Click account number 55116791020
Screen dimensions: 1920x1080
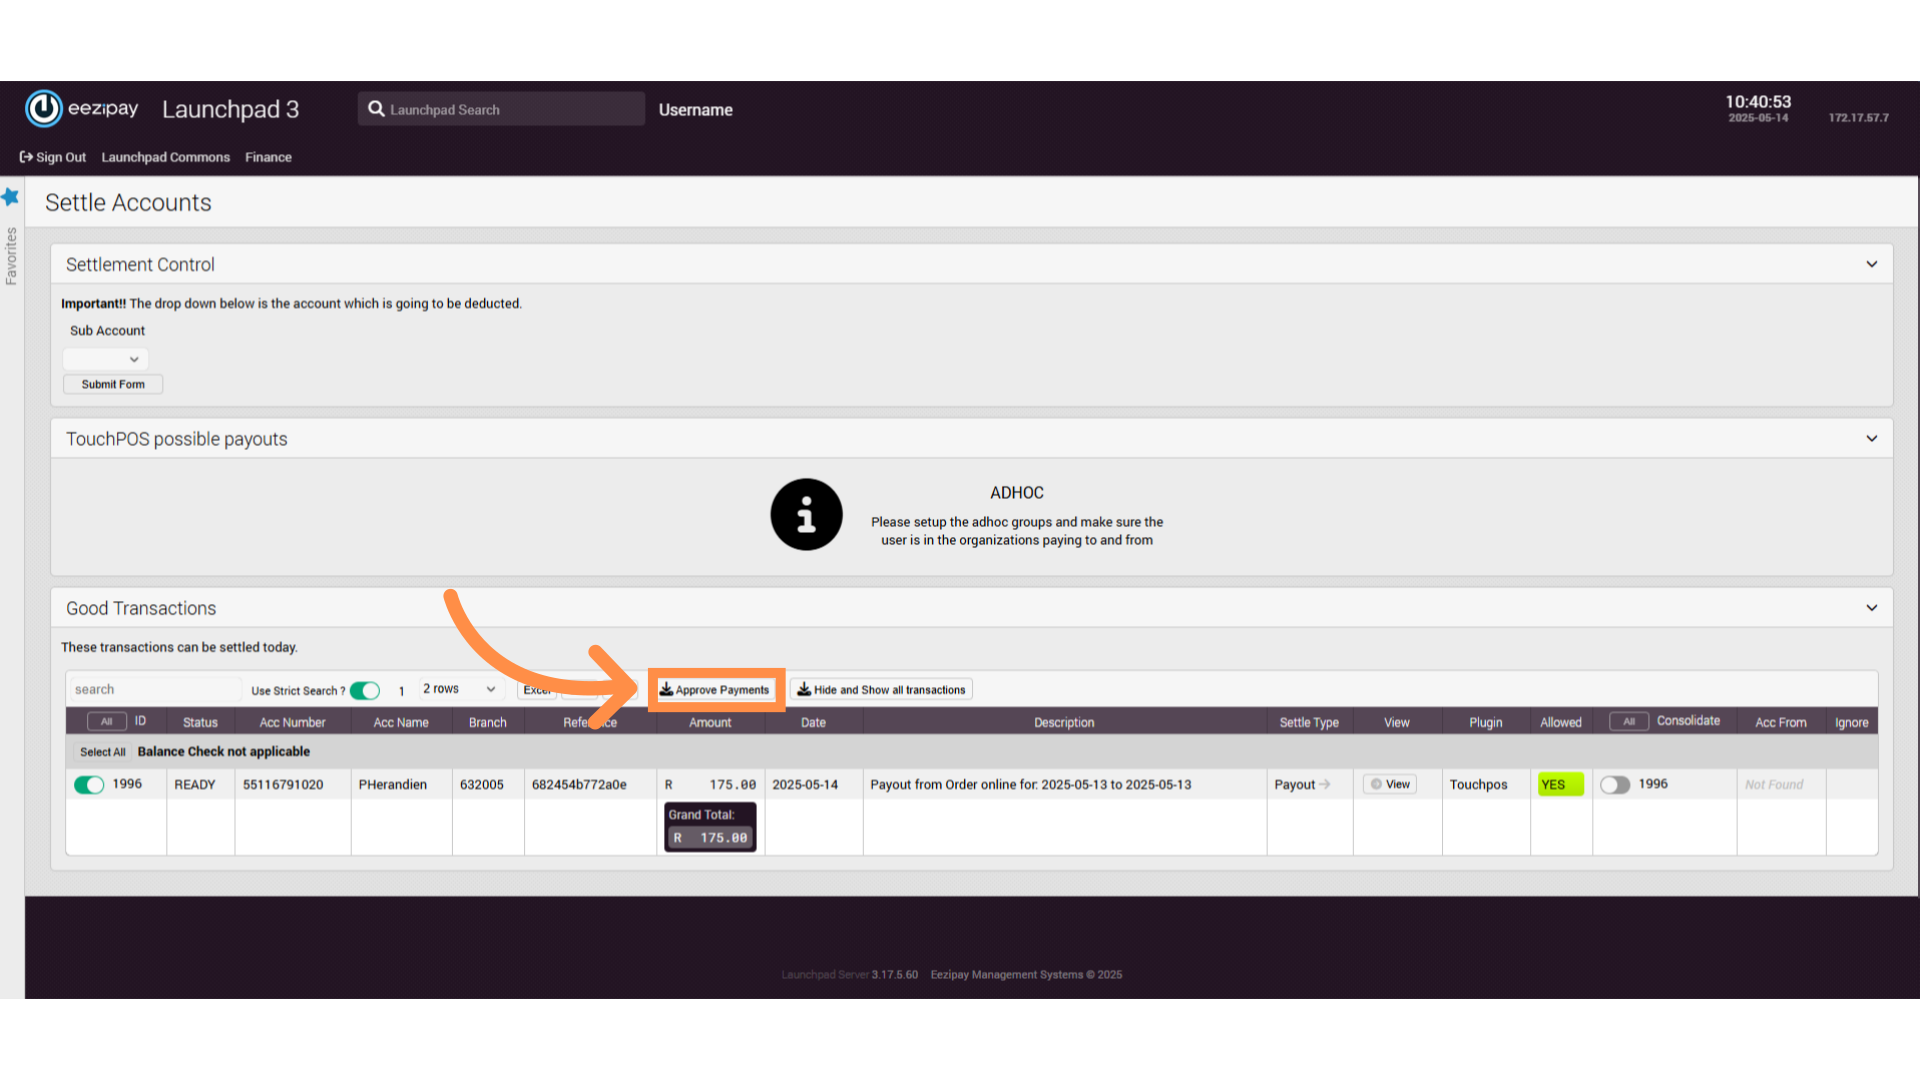(283, 785)
